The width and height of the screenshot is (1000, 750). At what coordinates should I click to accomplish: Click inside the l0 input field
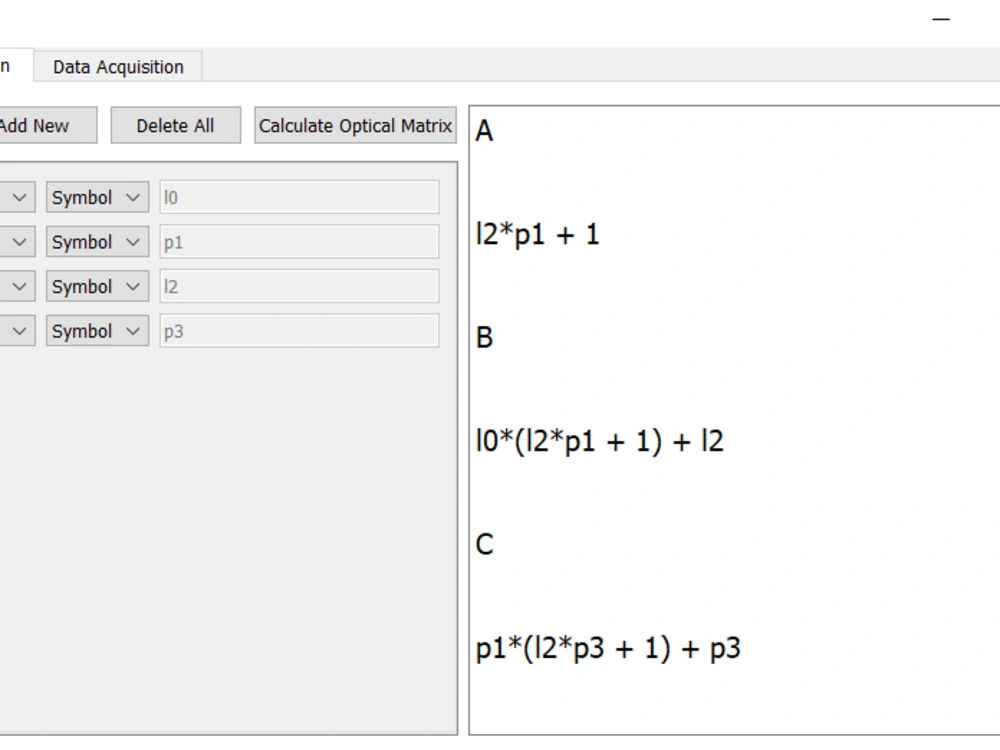(x=298, y=197)
